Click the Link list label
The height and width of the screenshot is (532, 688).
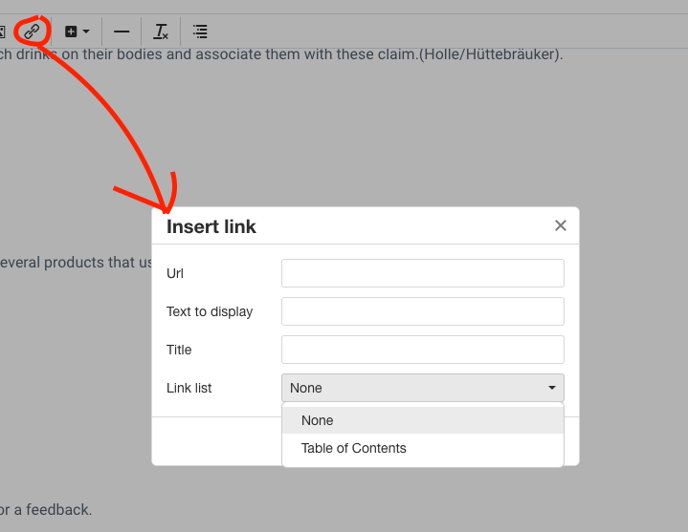(189, 388)
